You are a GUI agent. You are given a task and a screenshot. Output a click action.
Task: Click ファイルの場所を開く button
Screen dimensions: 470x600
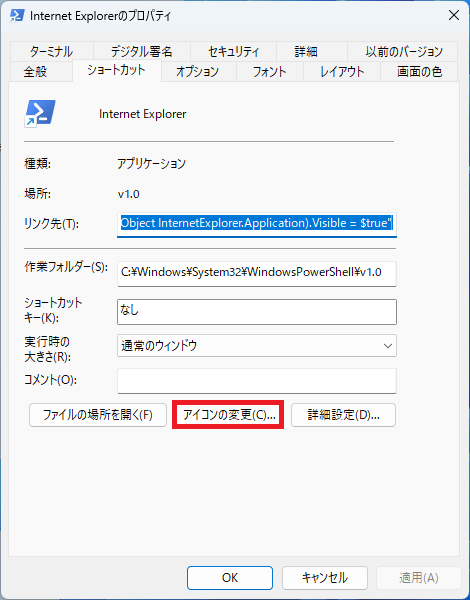click(x=98, y=415)
